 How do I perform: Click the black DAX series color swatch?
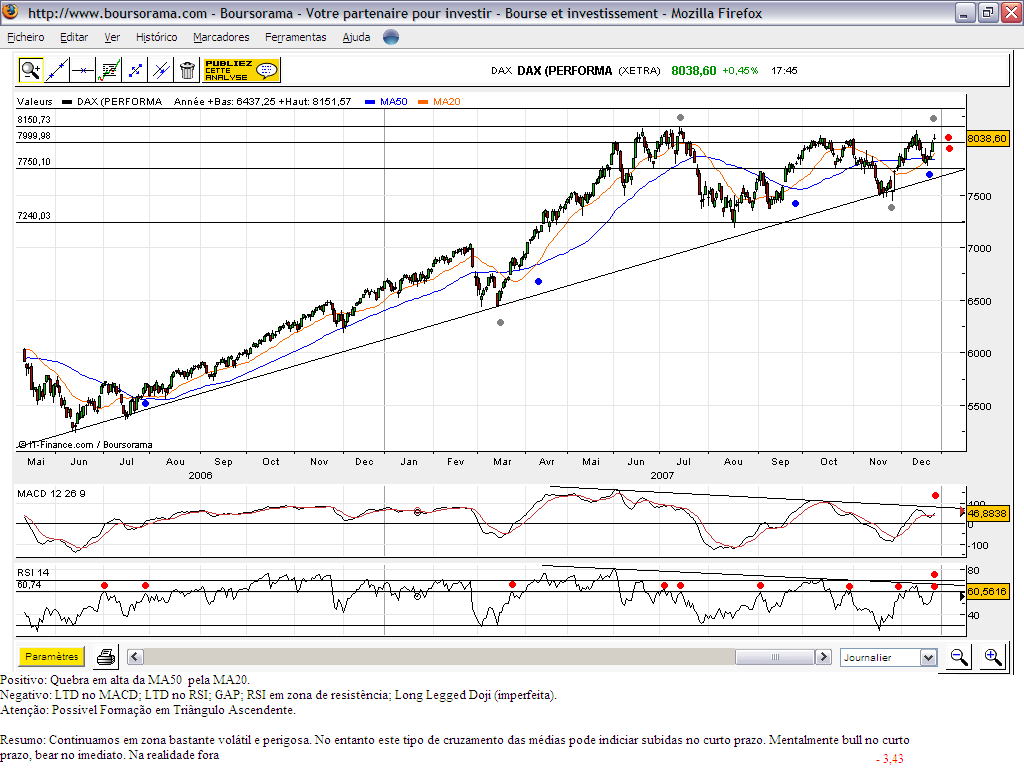pos(67,102)
